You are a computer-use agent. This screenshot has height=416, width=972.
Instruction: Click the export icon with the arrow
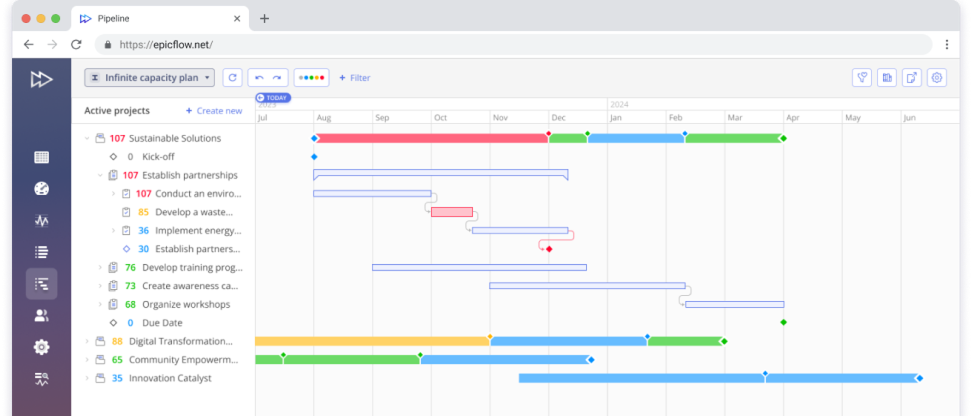912,77
